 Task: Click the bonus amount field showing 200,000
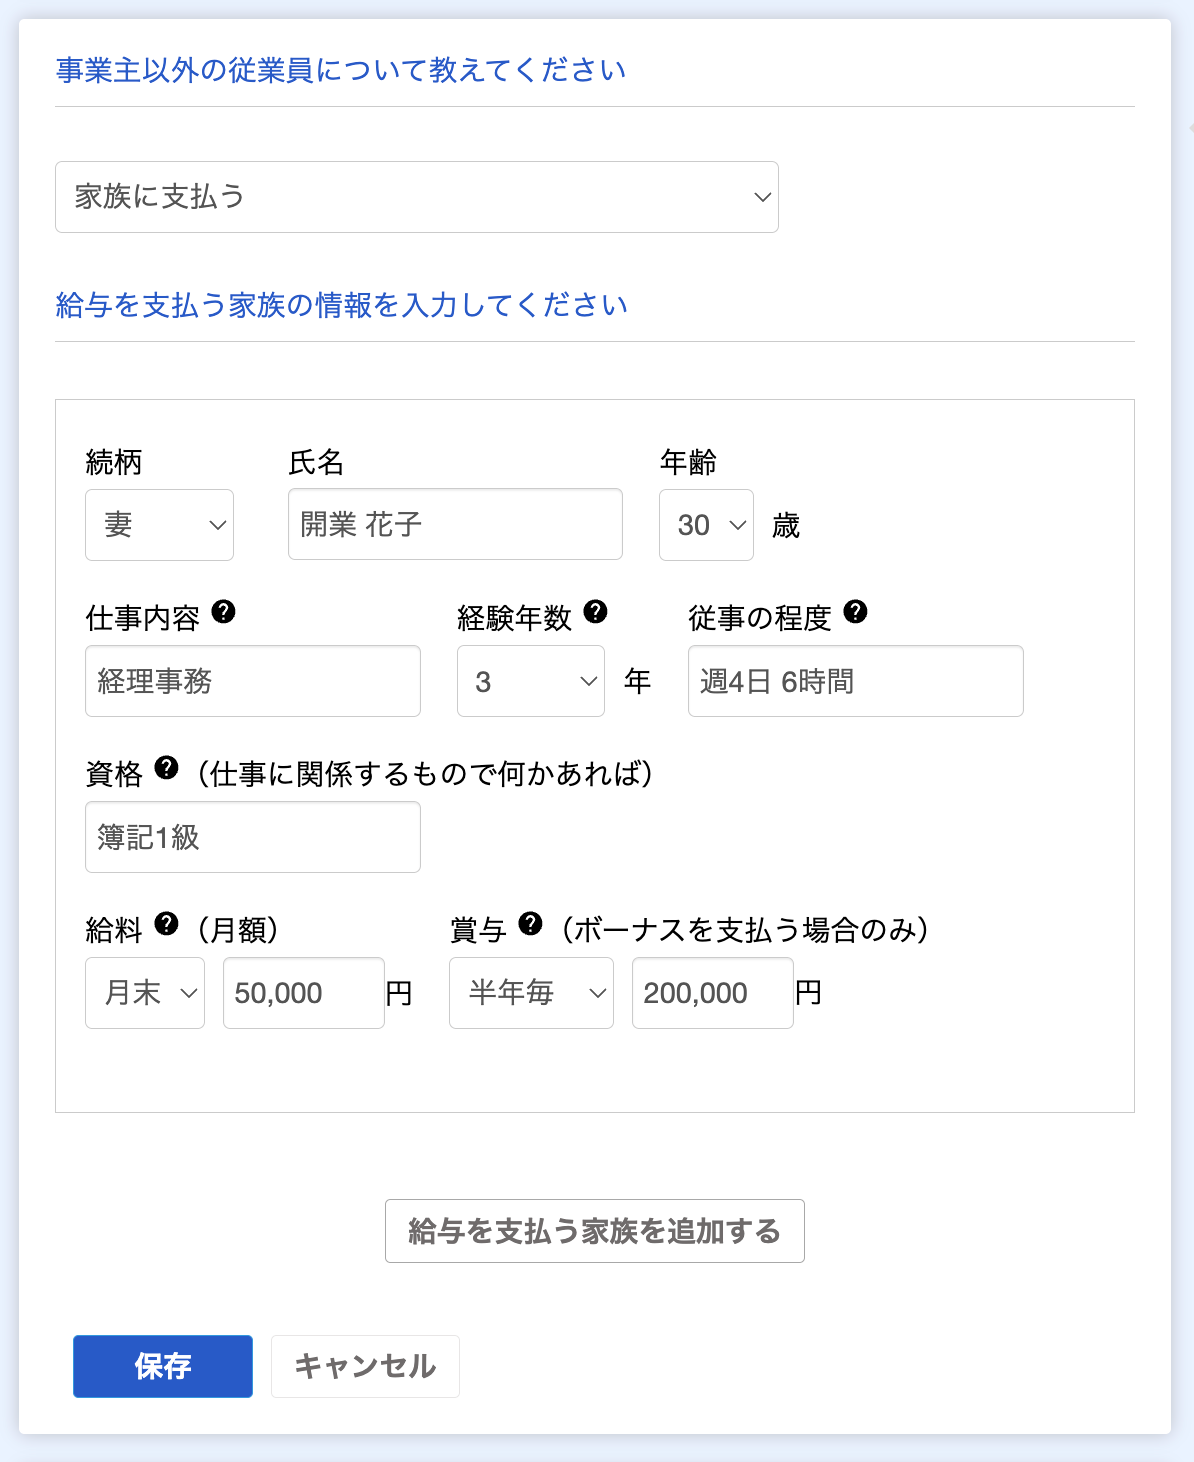(x=713, y=993)
